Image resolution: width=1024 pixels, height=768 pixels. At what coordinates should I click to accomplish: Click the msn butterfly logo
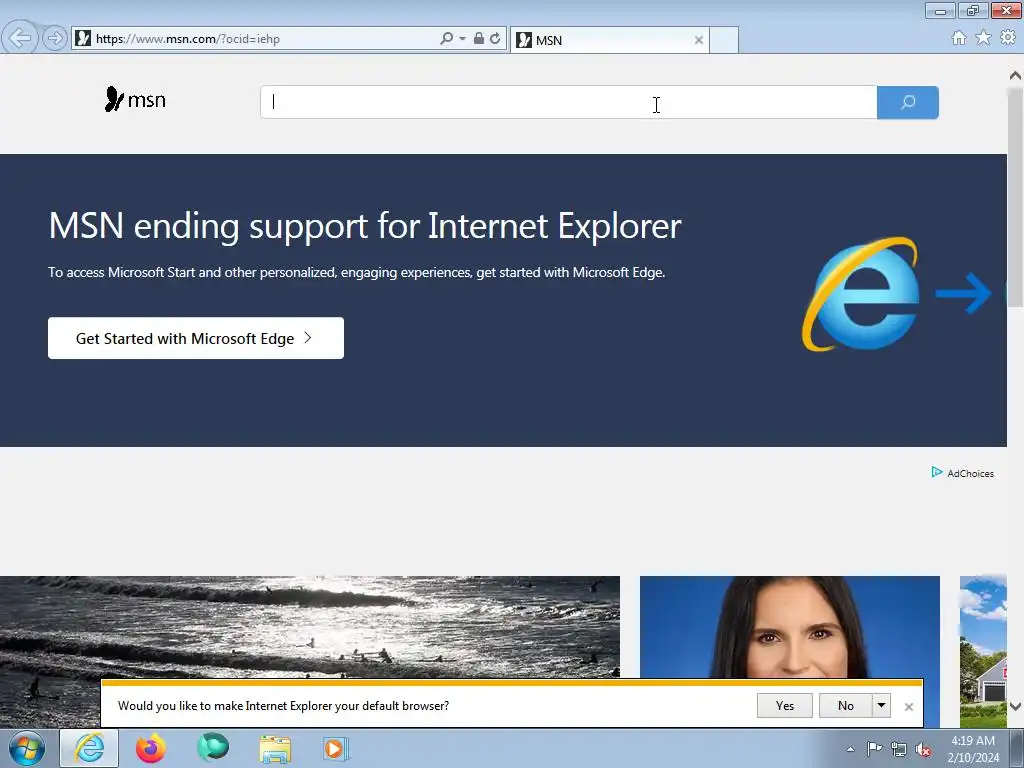pyautogui.click(x=135, y=99)
